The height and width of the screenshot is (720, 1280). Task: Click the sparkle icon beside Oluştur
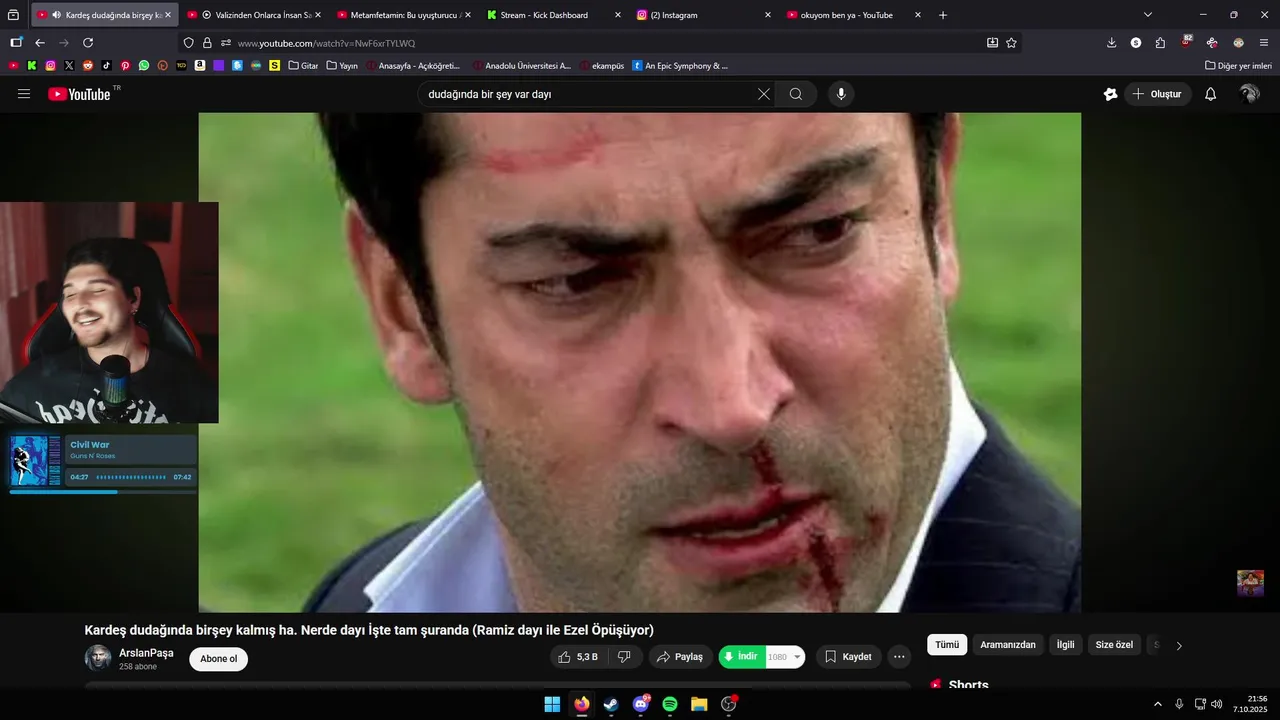(1110, 94)
